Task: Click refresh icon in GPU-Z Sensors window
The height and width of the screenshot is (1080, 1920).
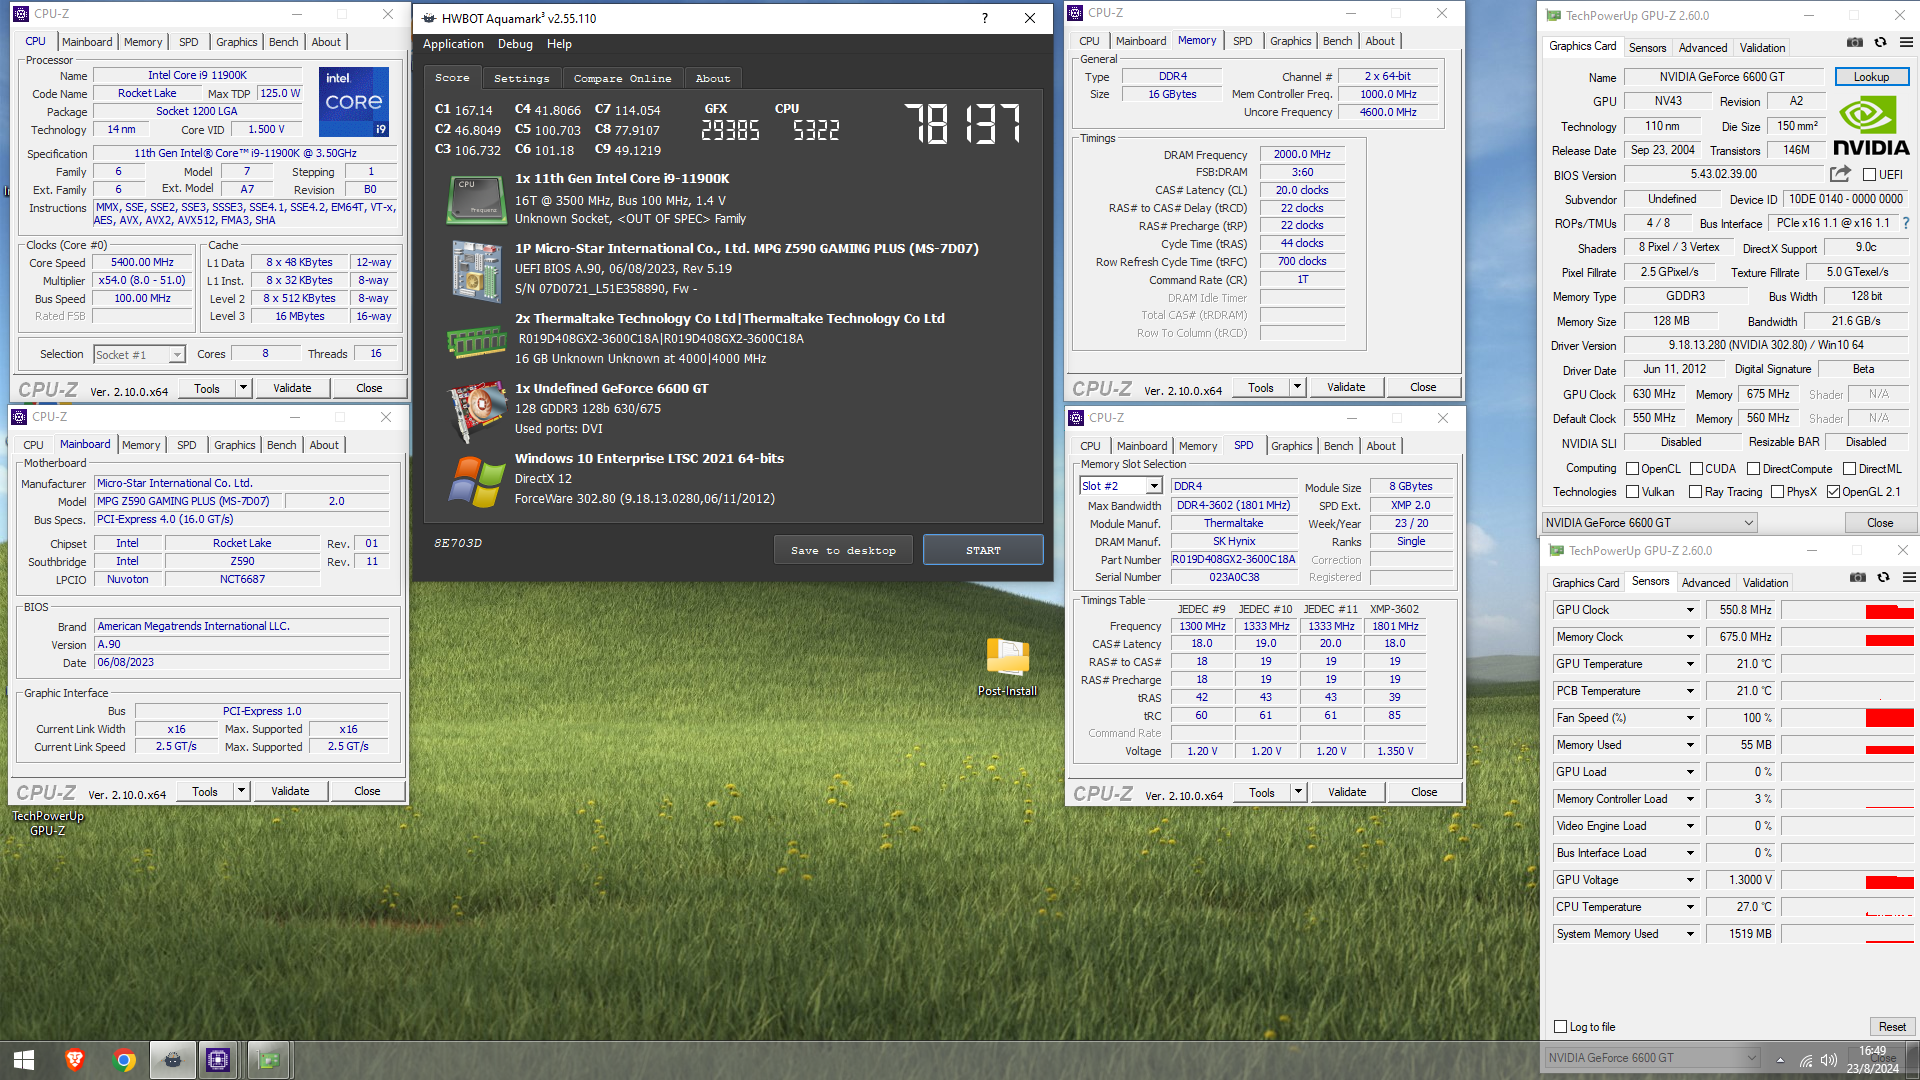Action: [1883, 578]
